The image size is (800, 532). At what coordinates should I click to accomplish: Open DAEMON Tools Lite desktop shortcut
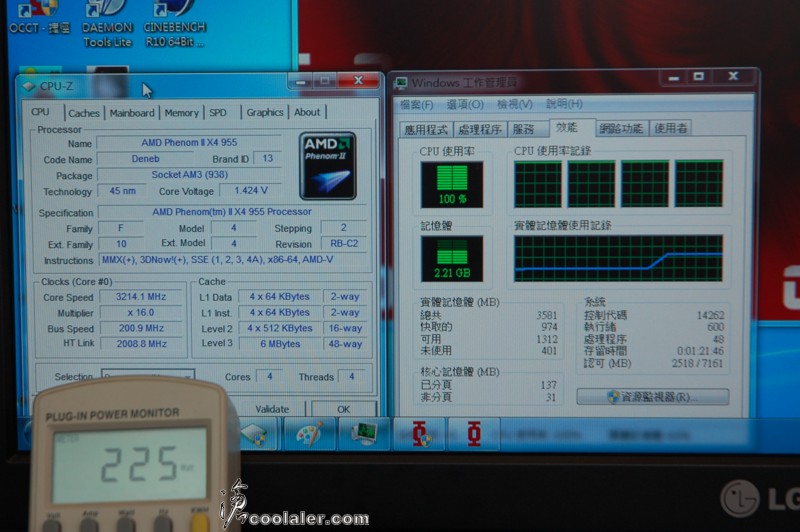107,24
